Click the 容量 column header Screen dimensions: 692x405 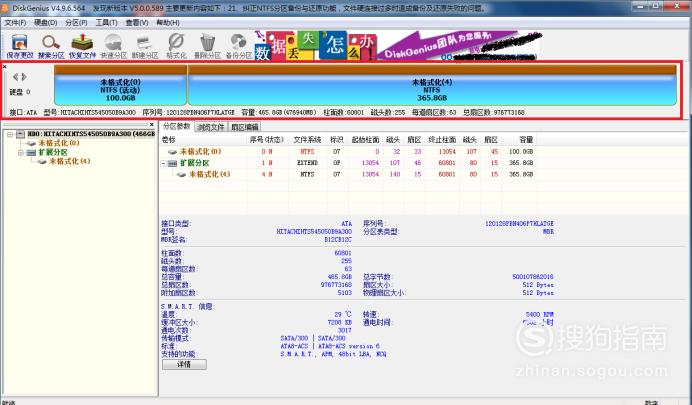click(519, 140)
